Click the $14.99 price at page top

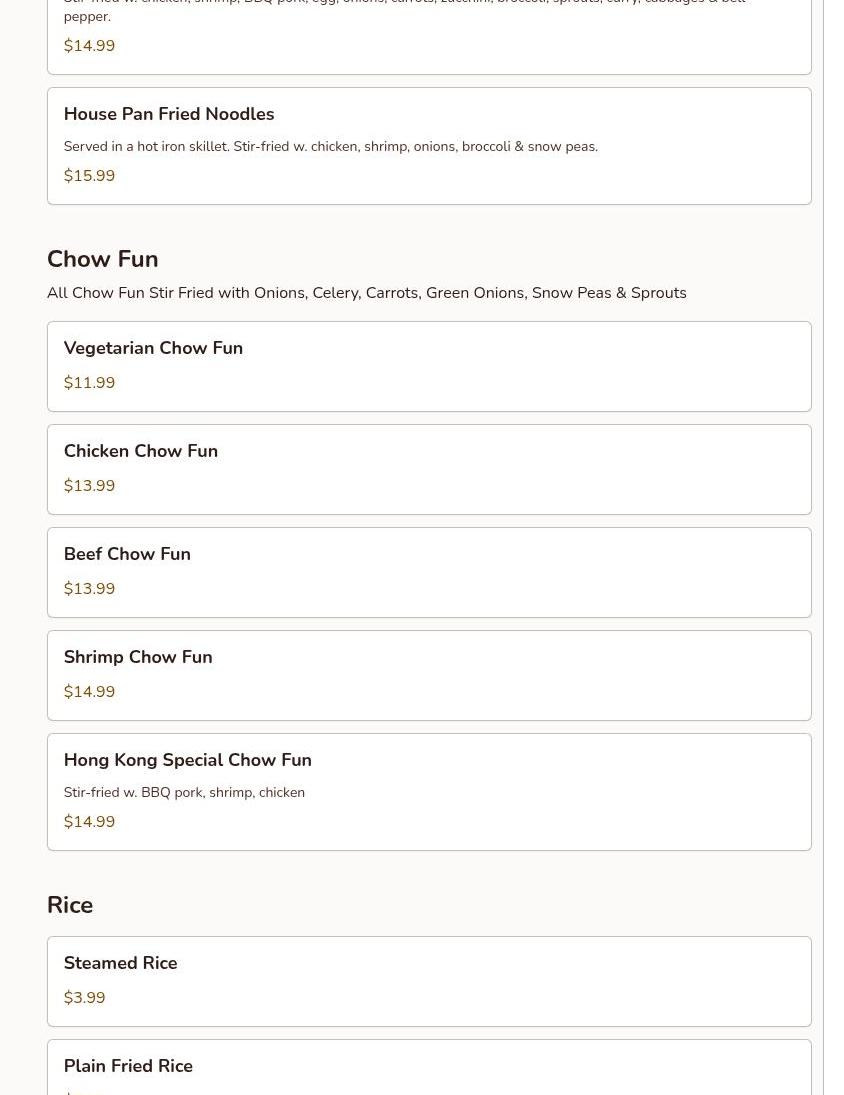click(x=89, y=46)
